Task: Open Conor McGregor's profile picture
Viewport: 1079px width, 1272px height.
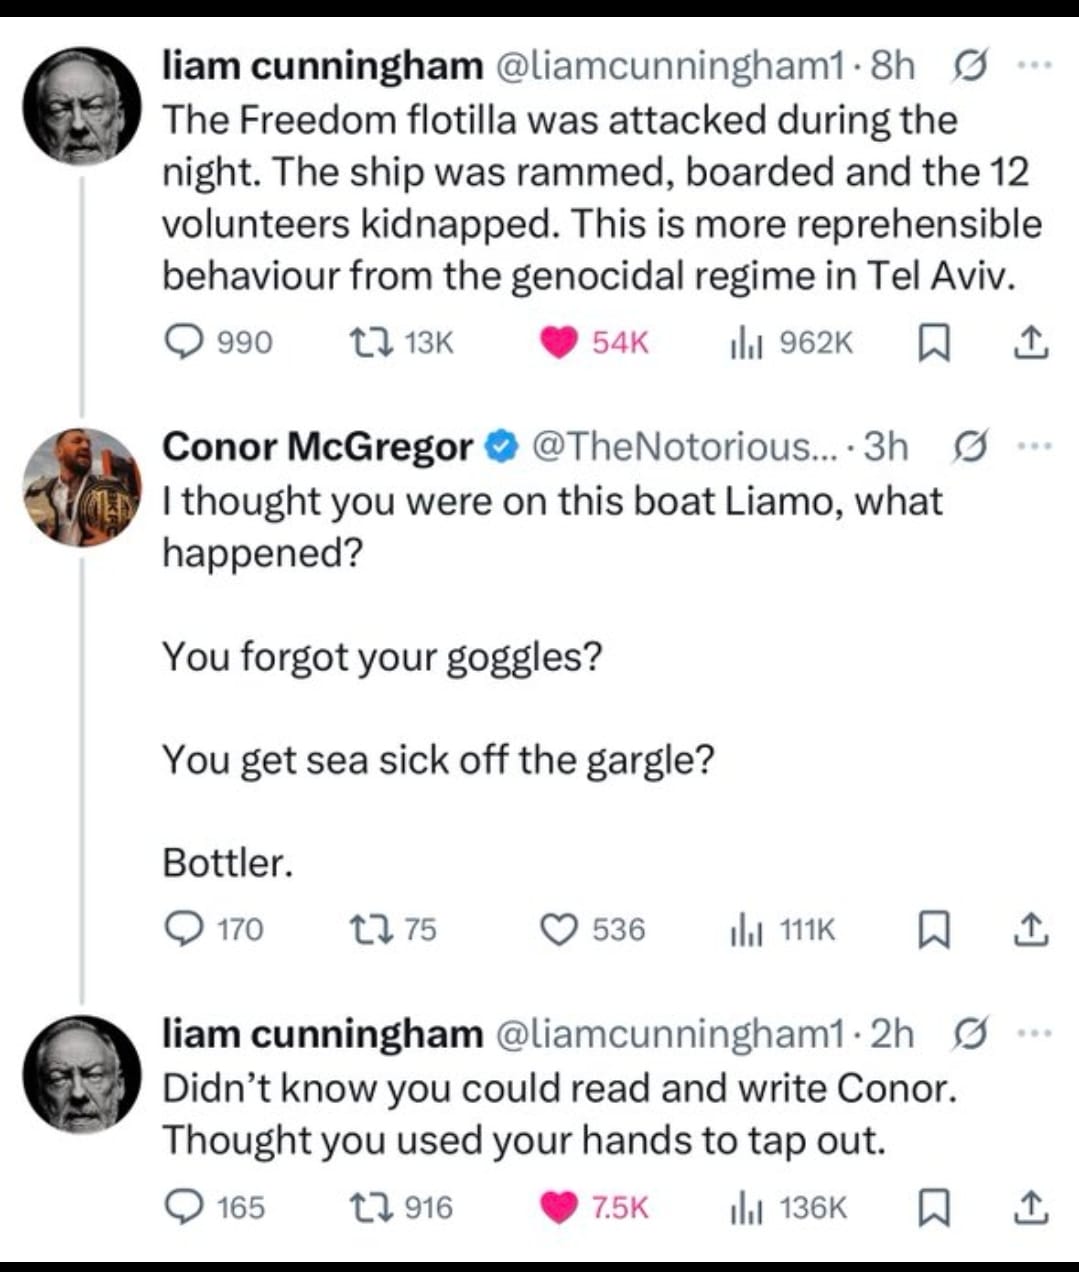Action: click(x=82, y=488)
